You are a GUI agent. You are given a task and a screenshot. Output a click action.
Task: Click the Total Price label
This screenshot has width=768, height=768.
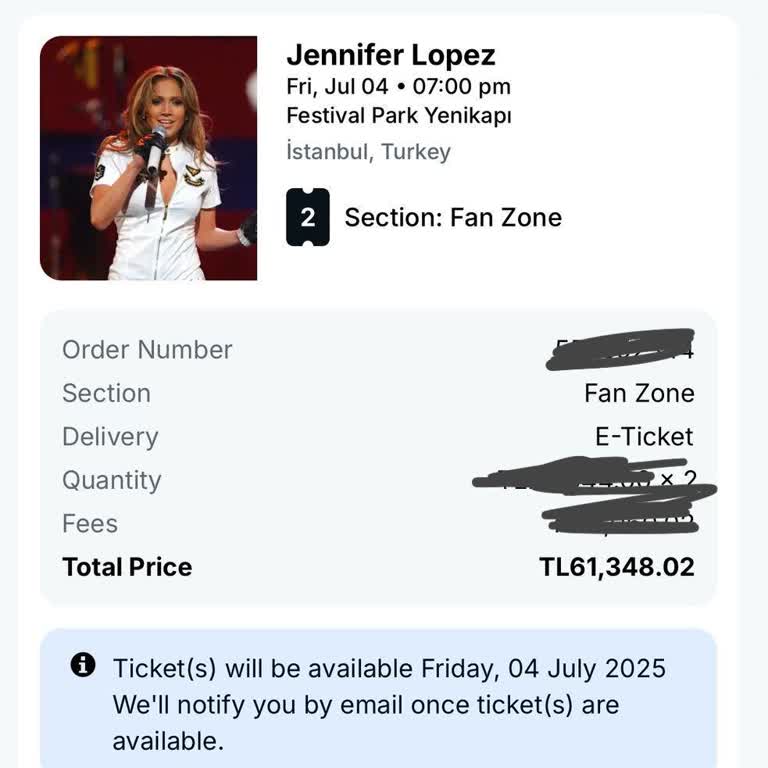(x=127, y=567)
